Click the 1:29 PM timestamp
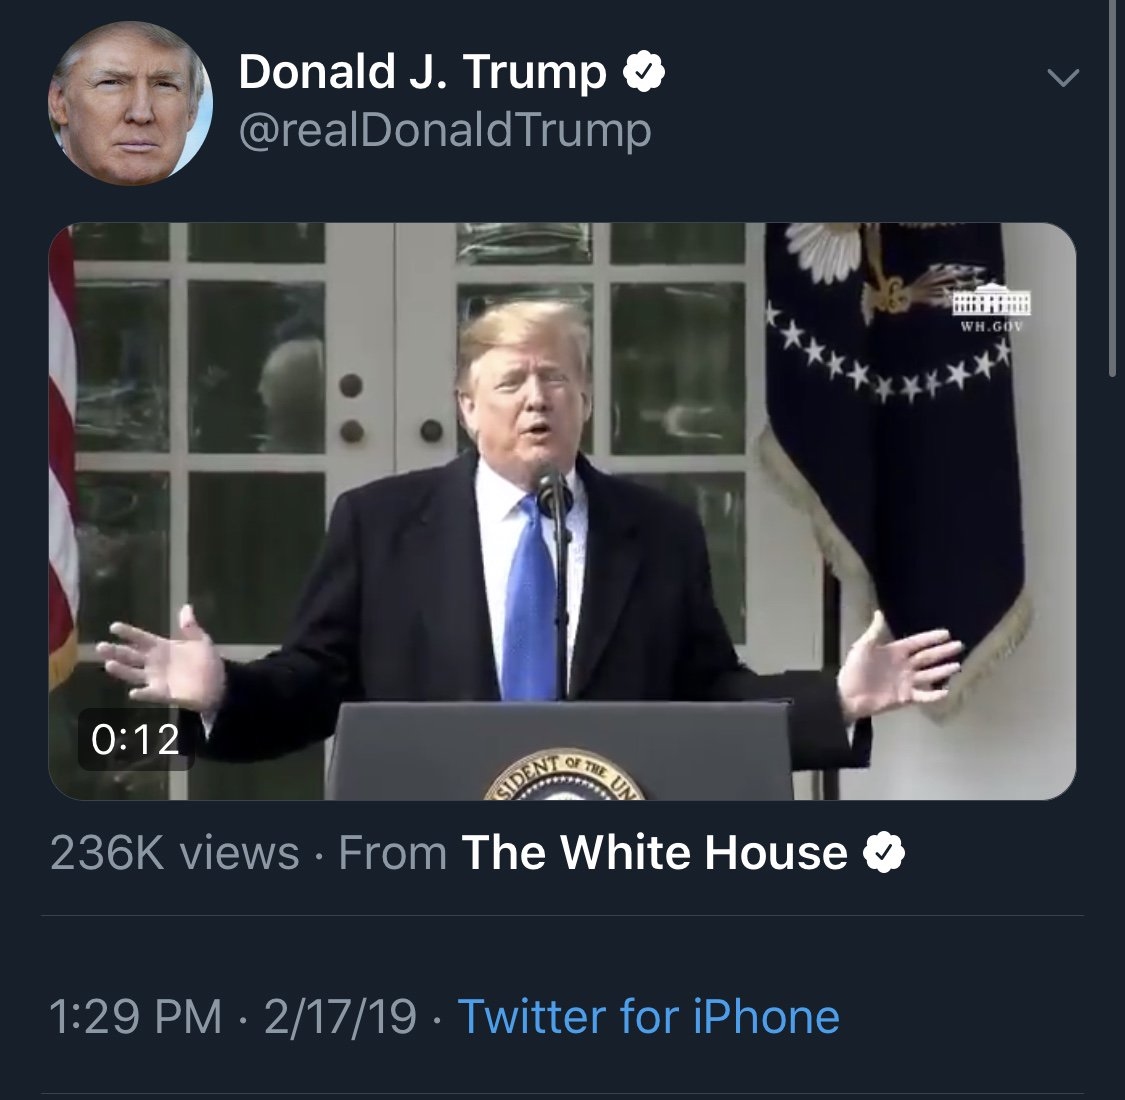This screenshot has width=1125, height=1100. pyautogui.click(x=136, y=1017)
